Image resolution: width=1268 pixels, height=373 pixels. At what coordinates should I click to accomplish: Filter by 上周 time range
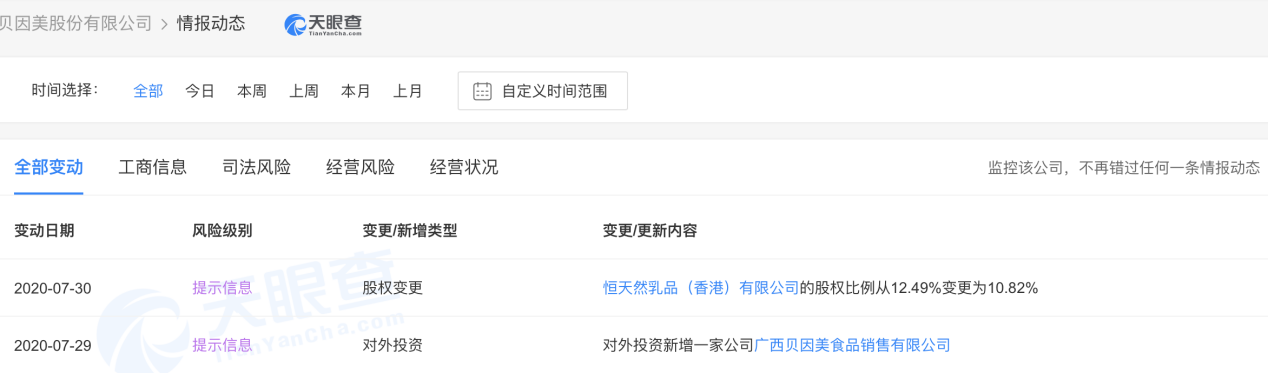coord(304,91)
